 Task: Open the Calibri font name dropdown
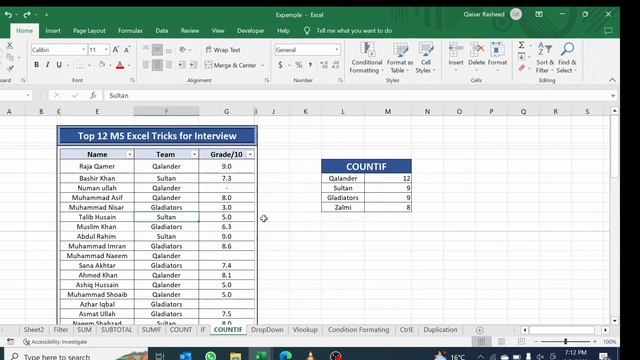(84, 50)
